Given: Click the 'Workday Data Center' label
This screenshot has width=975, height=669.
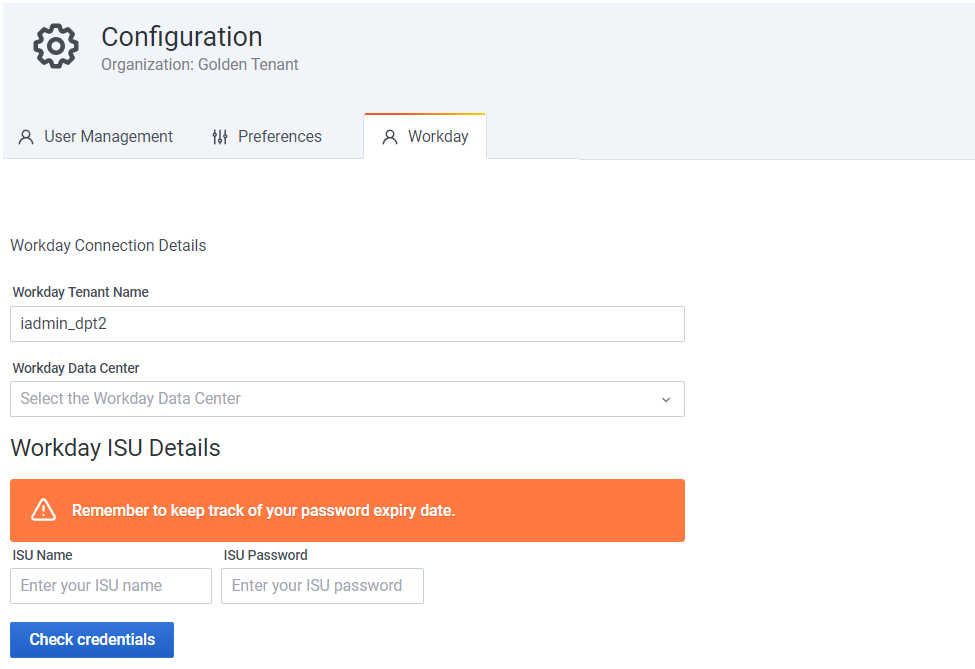Looking at the screenshot, I should [76, 368].
